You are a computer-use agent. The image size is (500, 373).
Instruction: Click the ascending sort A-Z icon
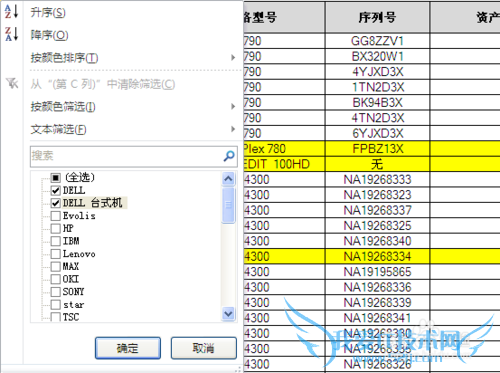click(11, 12)
